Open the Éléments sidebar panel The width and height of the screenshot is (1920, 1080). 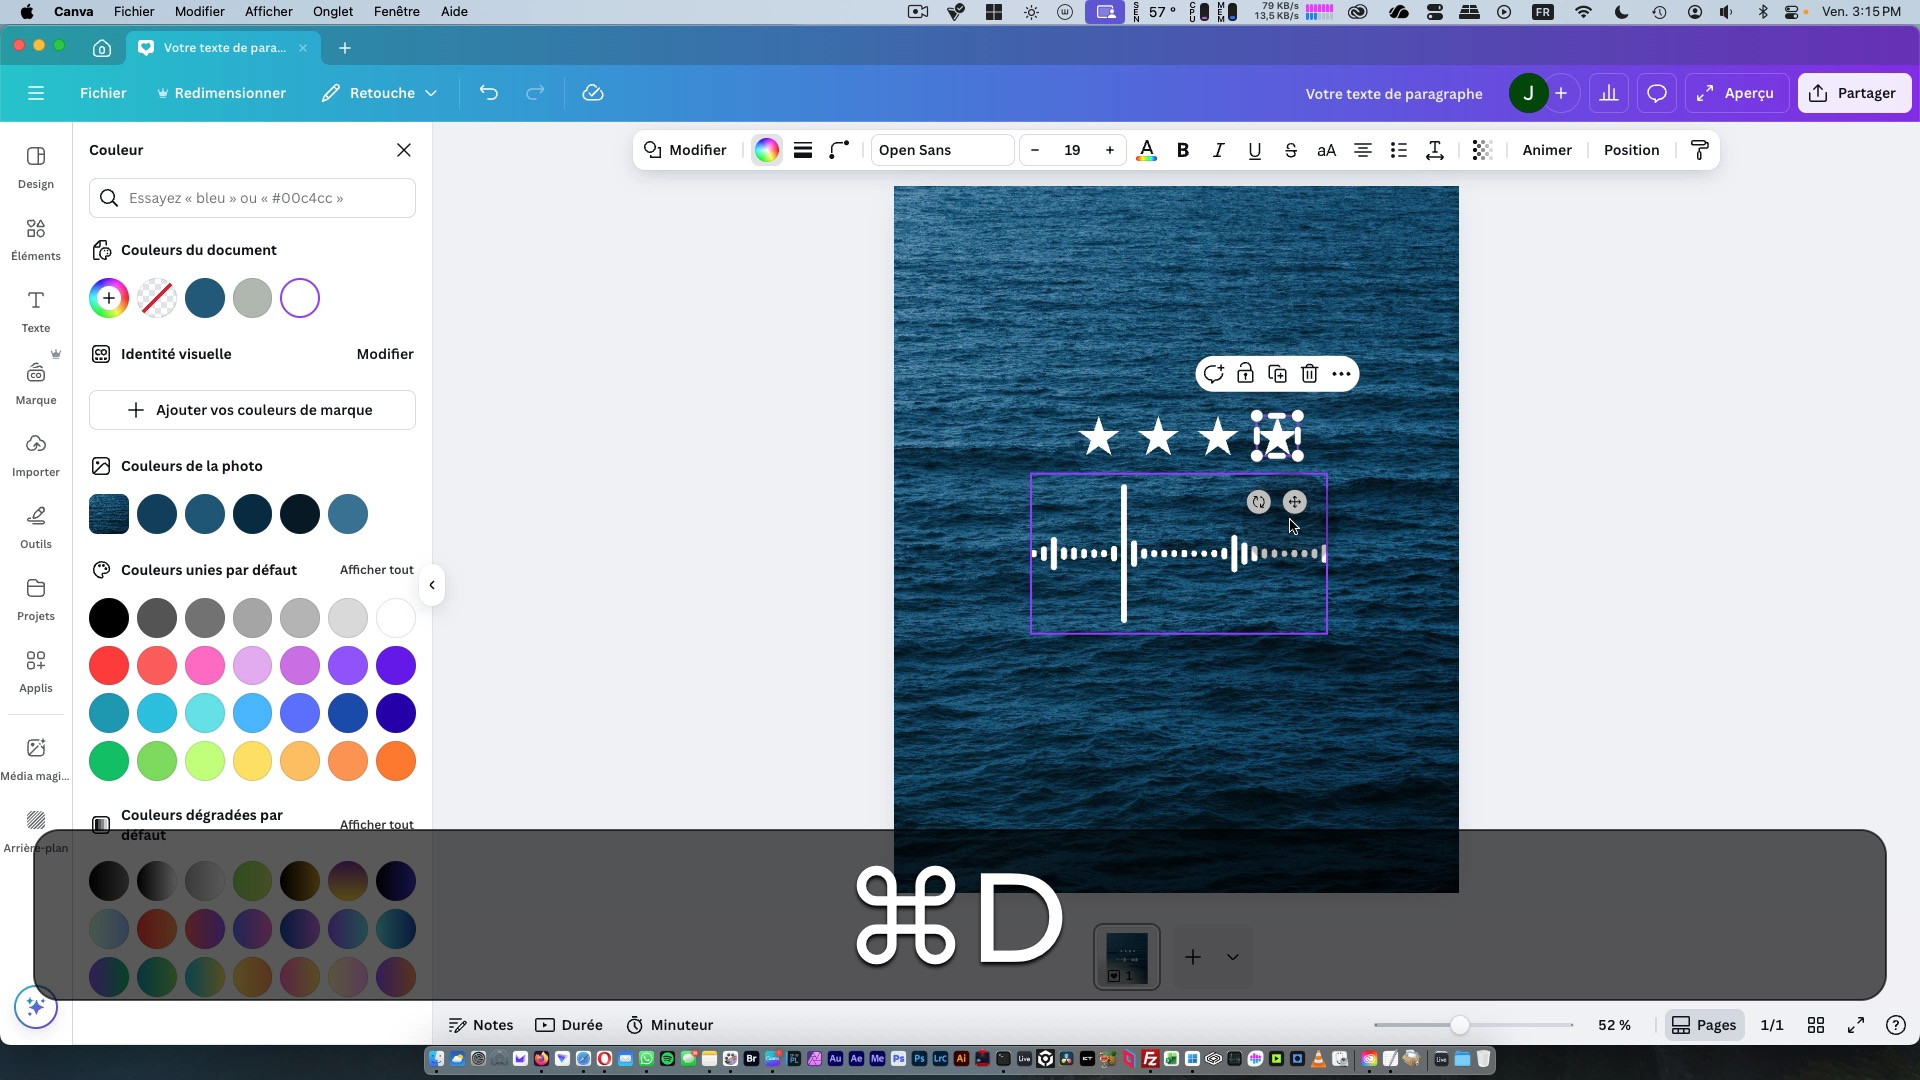(x=36, y=239)
